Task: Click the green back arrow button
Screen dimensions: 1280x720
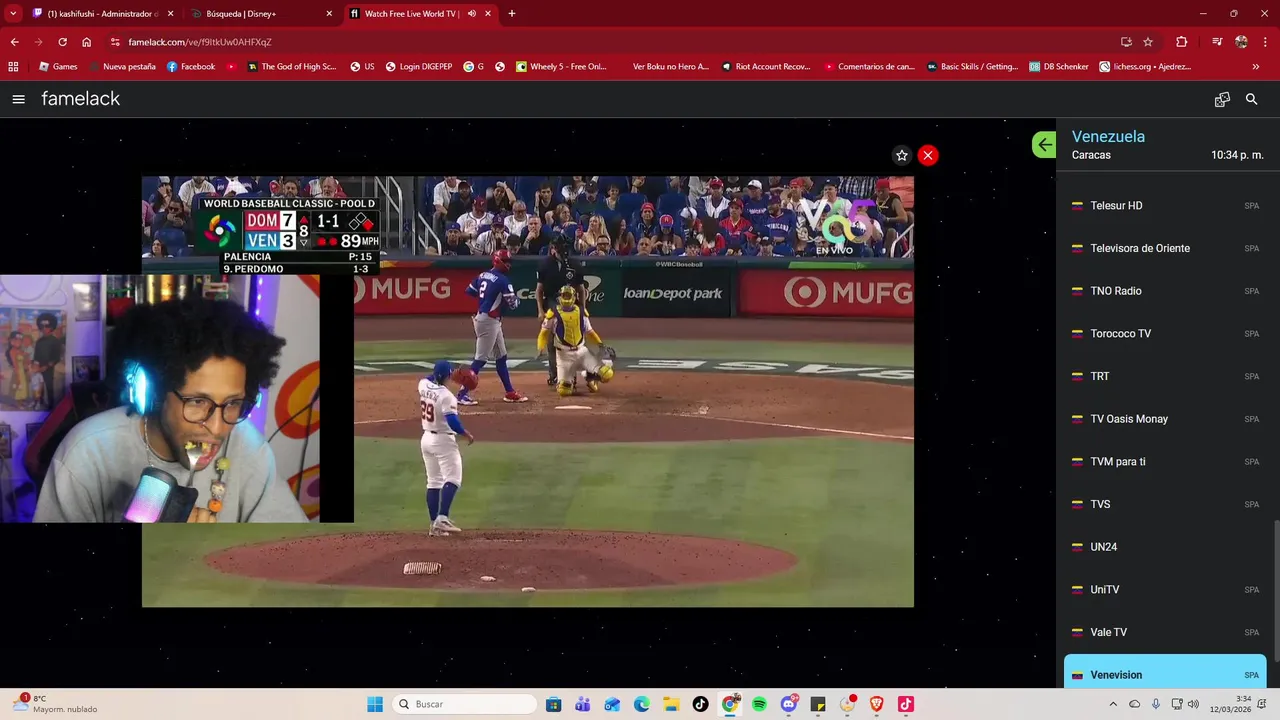Action: [1044, 144]
